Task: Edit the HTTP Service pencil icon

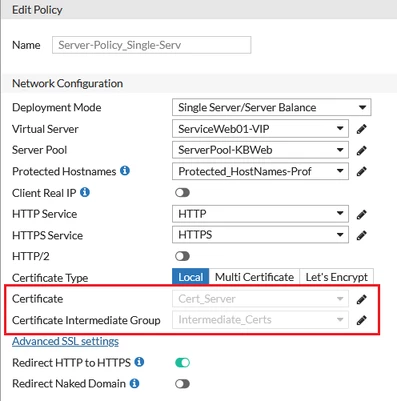Action: [362, 214]
